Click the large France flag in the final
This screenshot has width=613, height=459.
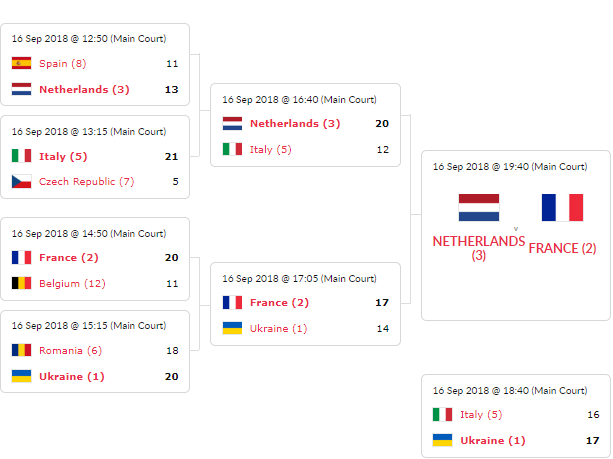pos(561,207)
